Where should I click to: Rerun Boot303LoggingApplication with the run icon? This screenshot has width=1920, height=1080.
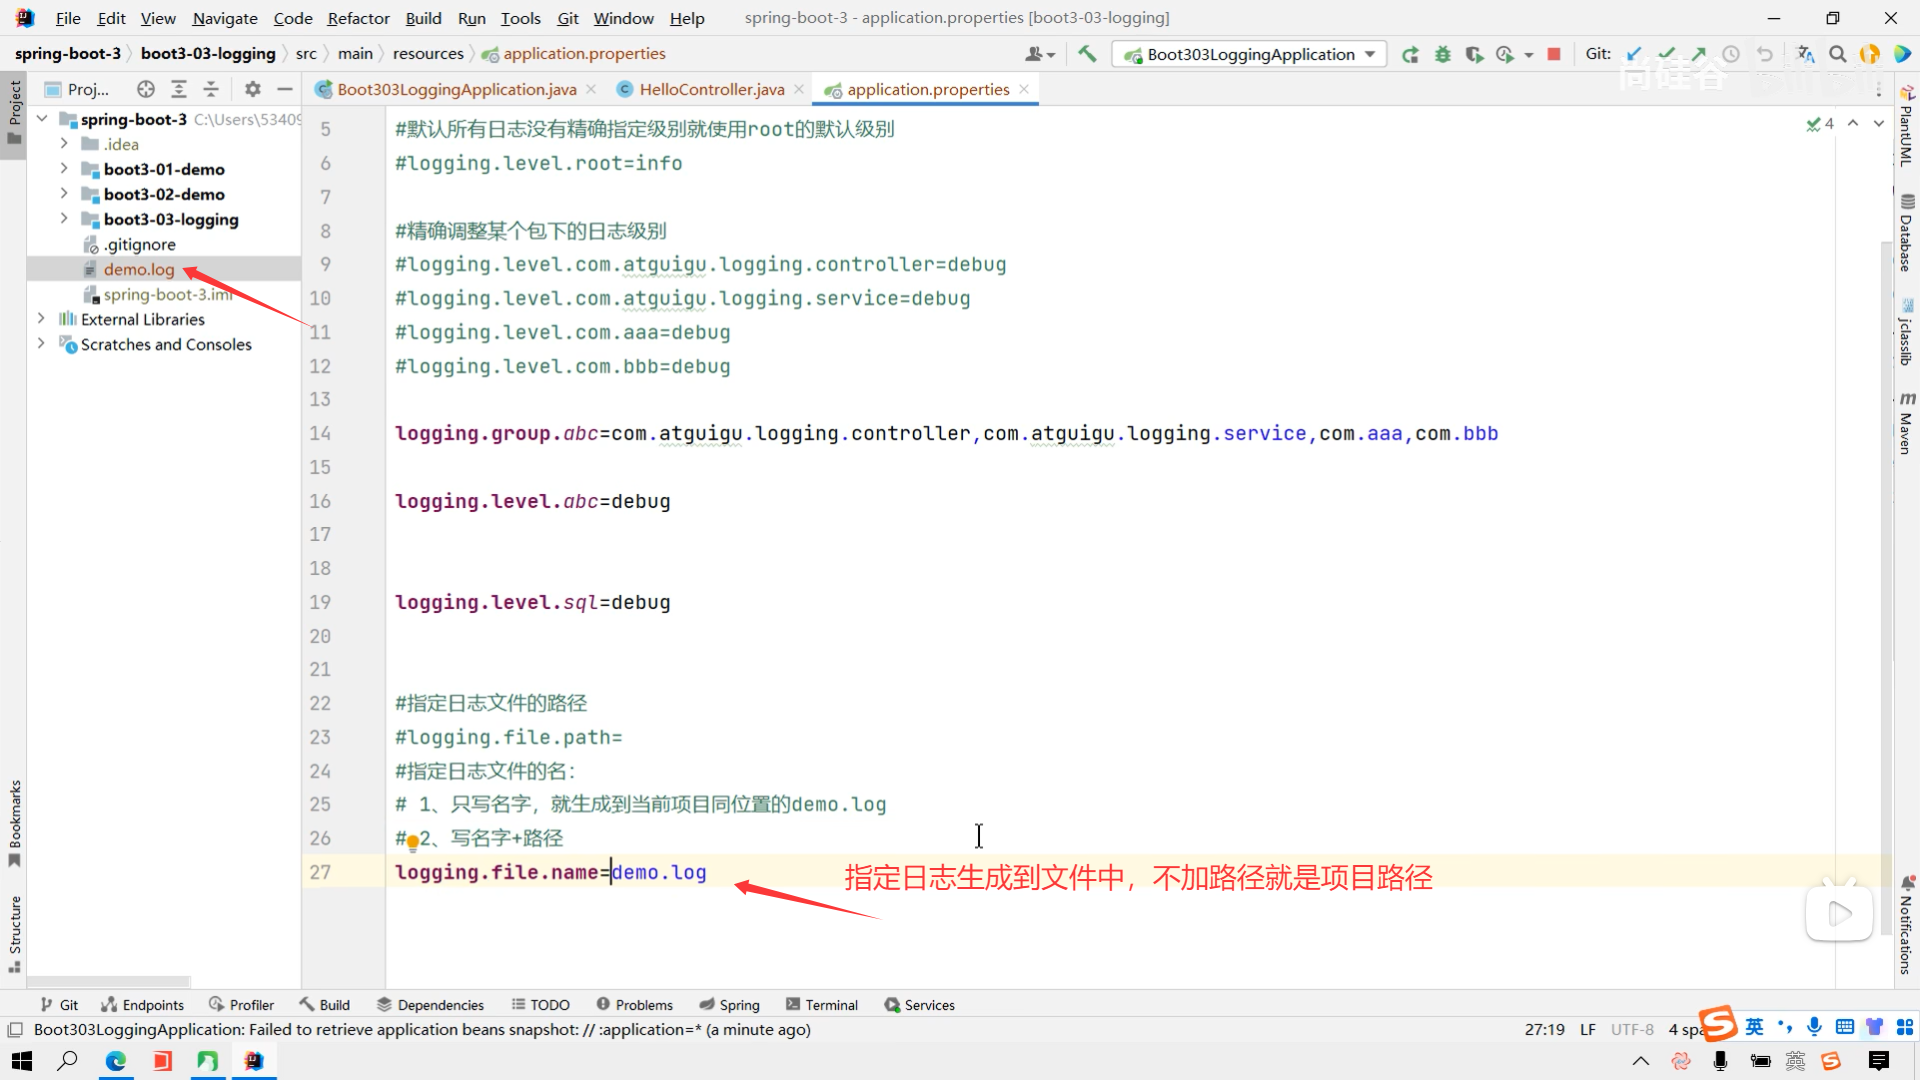coord(1410,54)
